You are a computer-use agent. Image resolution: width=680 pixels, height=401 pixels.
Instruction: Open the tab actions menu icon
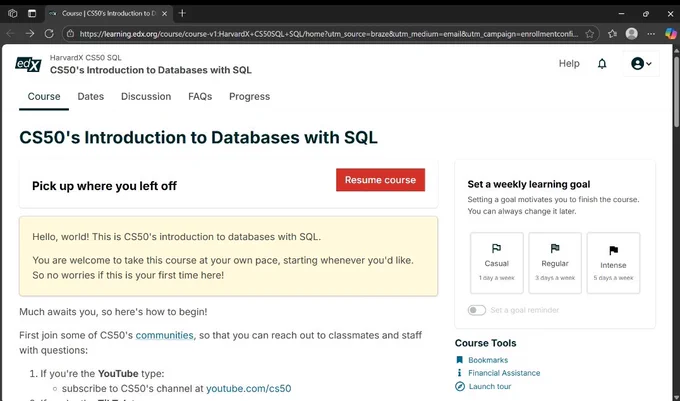click(32, 13)
